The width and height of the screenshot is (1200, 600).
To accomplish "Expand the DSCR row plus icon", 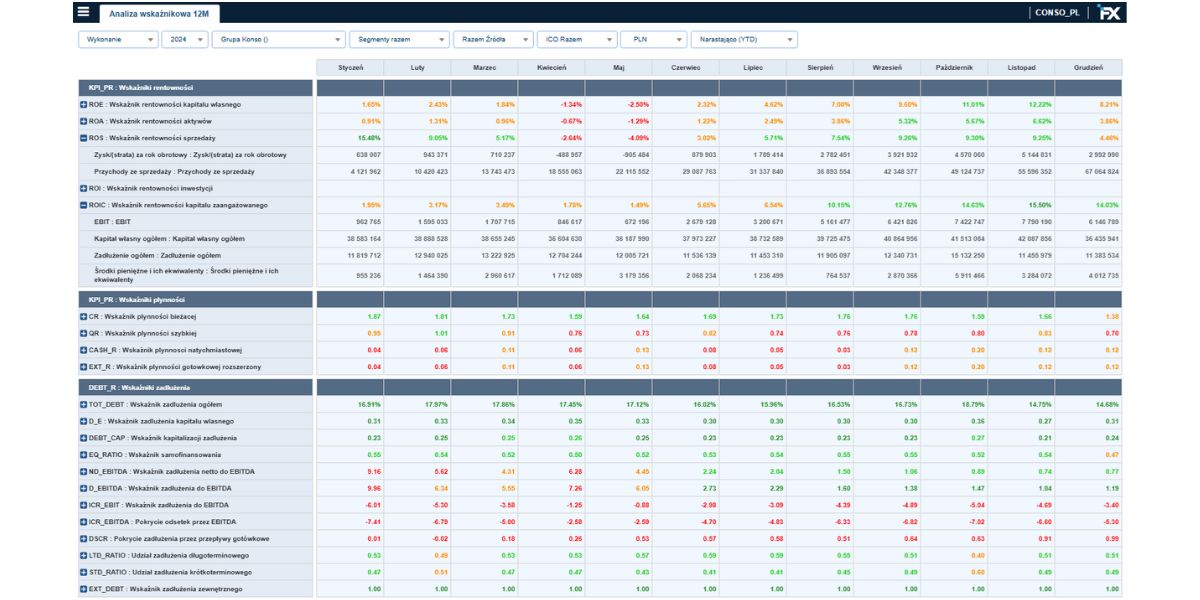I will [84, 538].
